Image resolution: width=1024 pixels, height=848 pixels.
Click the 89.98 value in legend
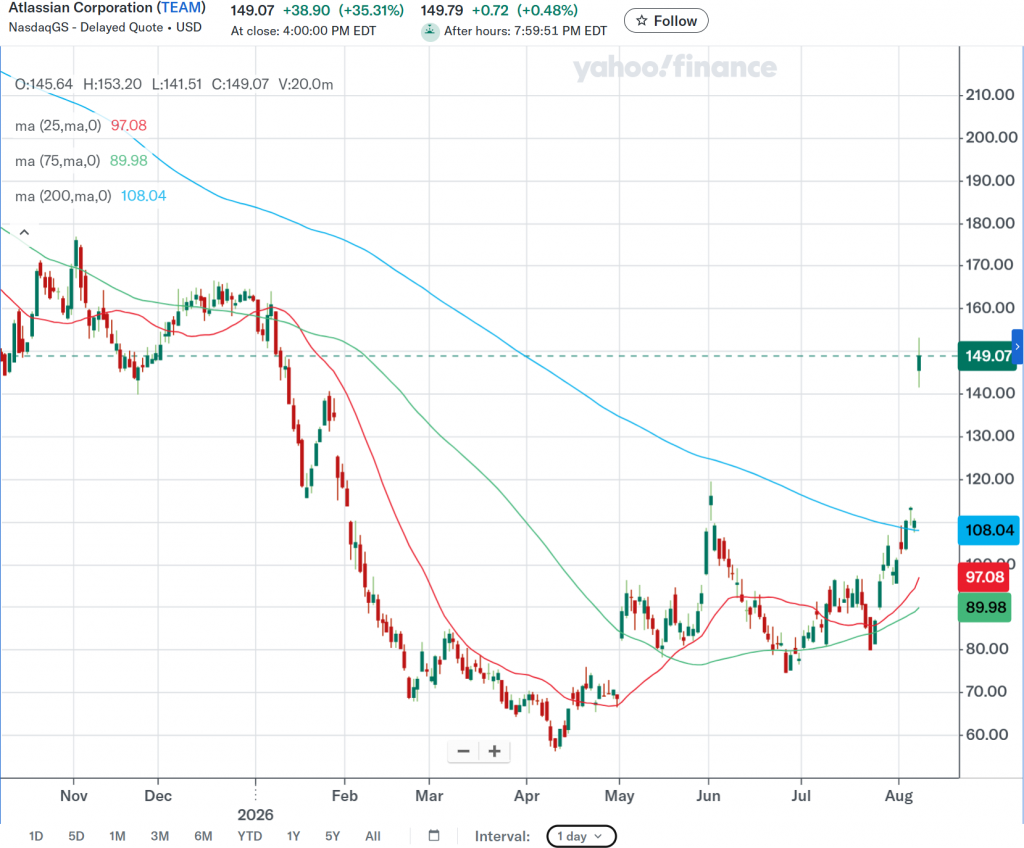click(129, 161)
